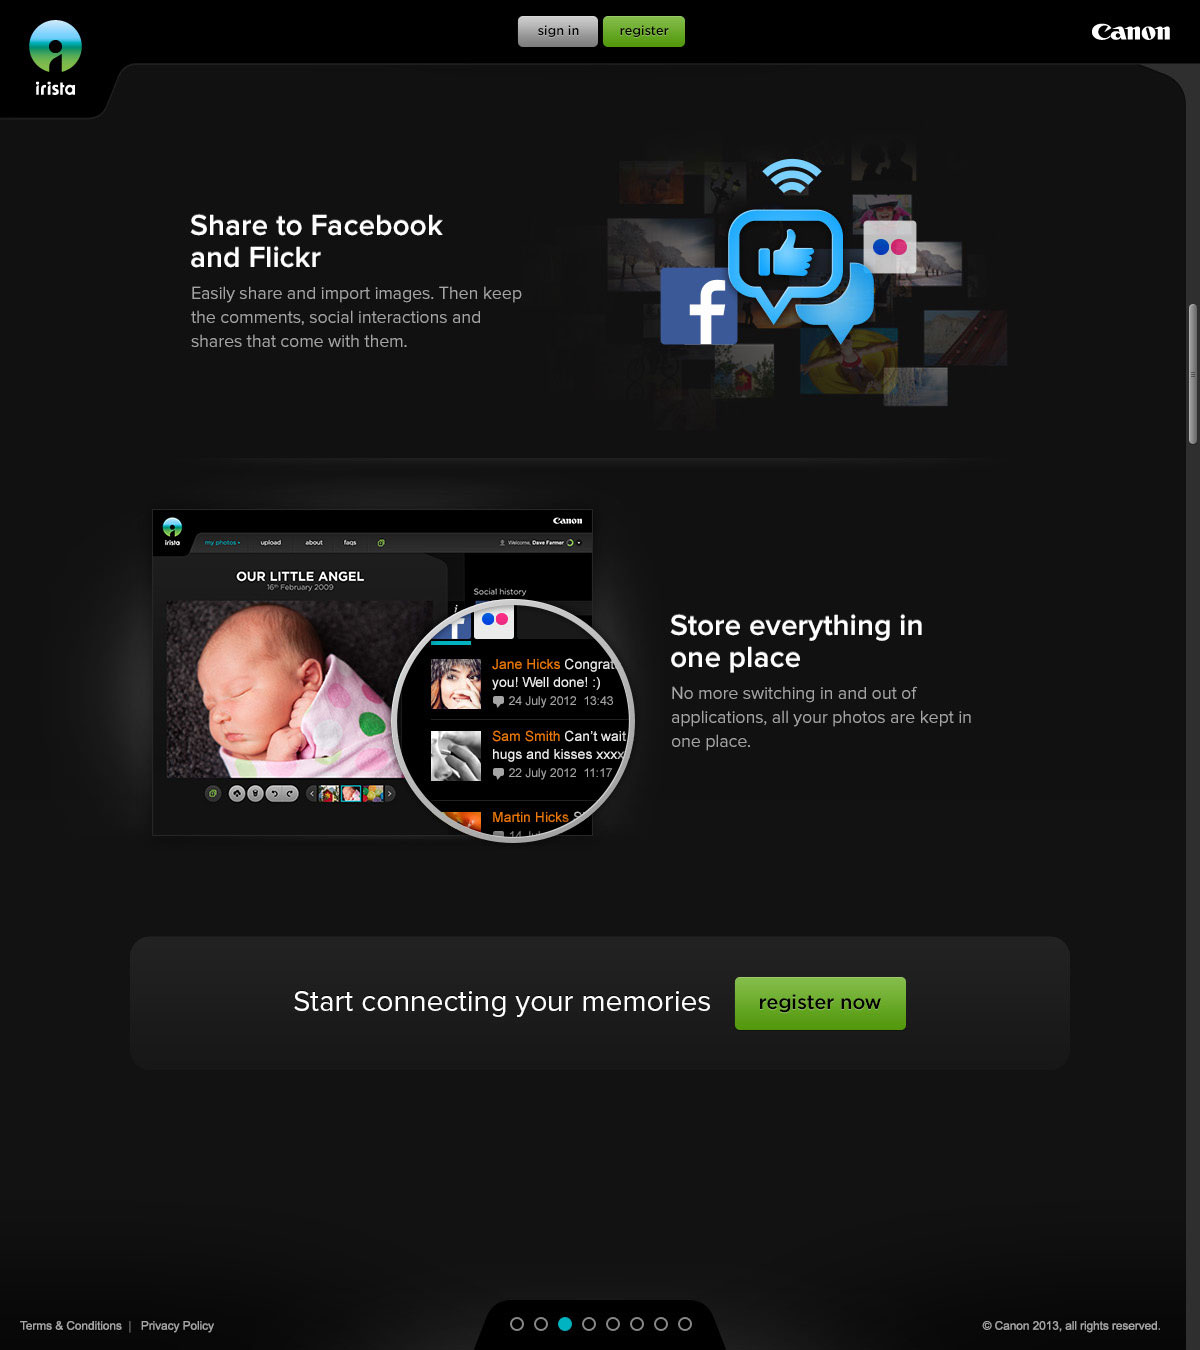The height and width of the screenshot is (1350, 1200).
Task: Click the Flickr icon inside the magnified circle
Action: [x=494, y=620]
